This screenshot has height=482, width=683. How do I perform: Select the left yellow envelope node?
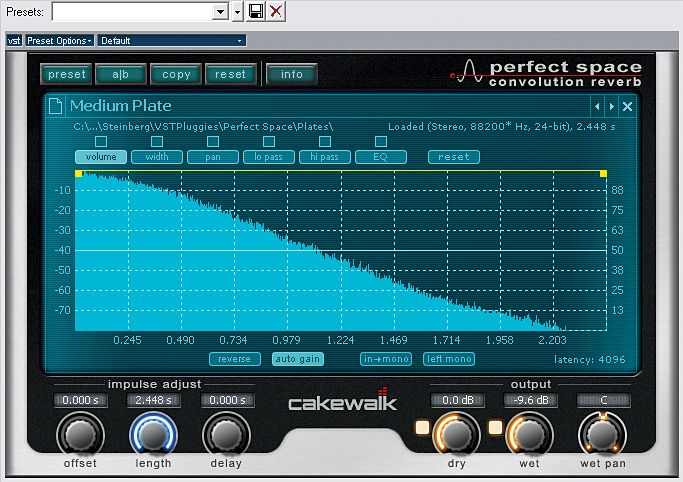pyautogui.click(x=79, y=173)
